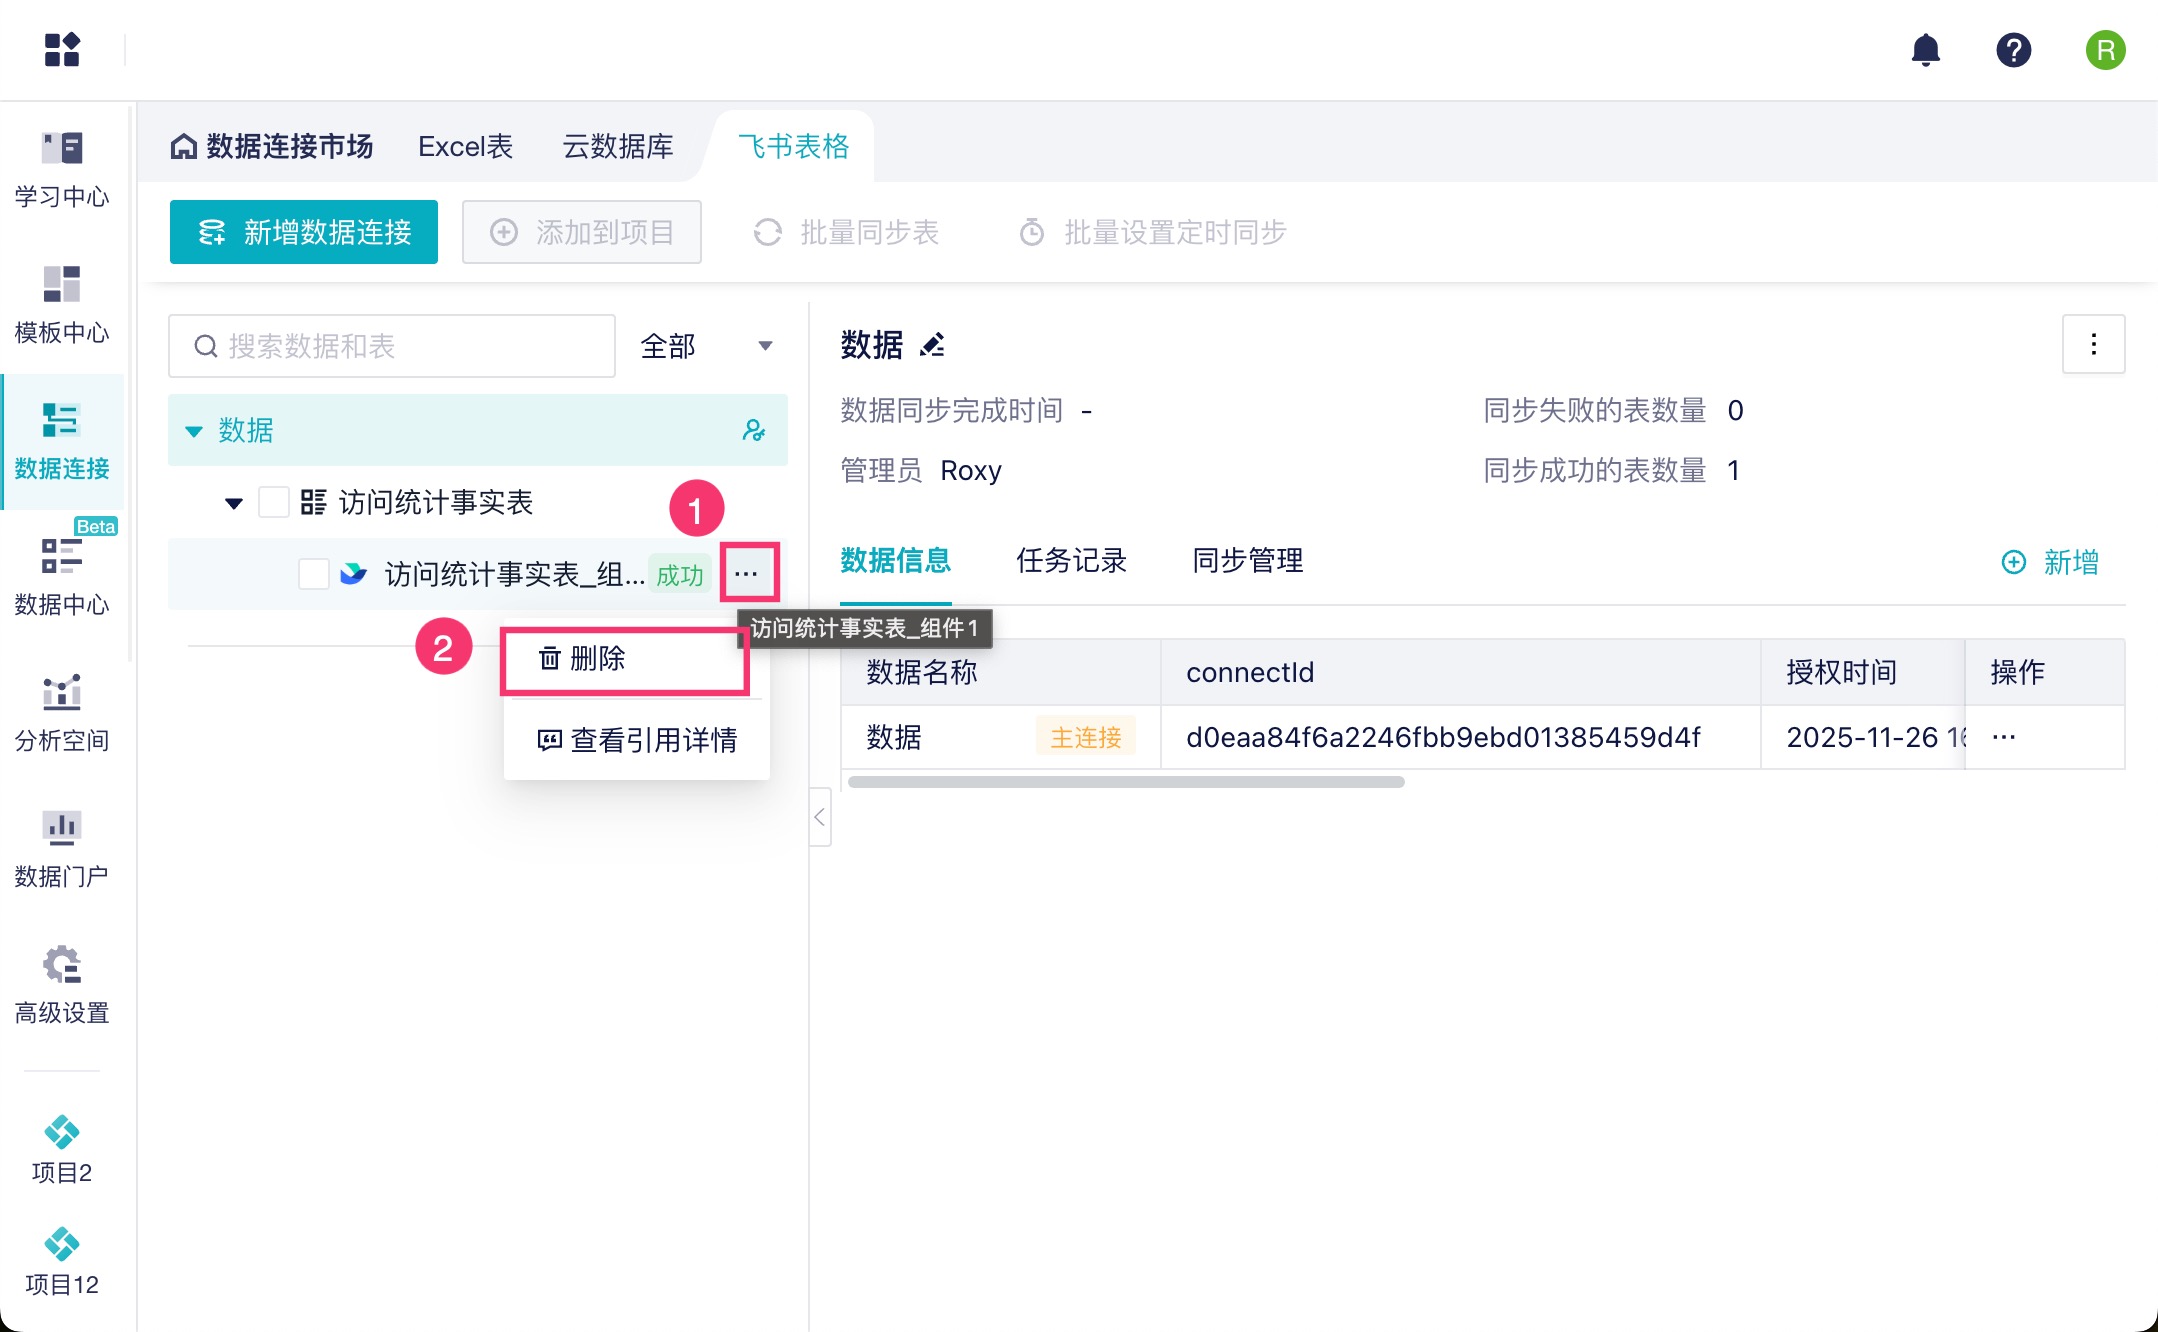Click the edit pencil next to 数据 title
Screen dimensions: 2158x1332
[932, 345]
